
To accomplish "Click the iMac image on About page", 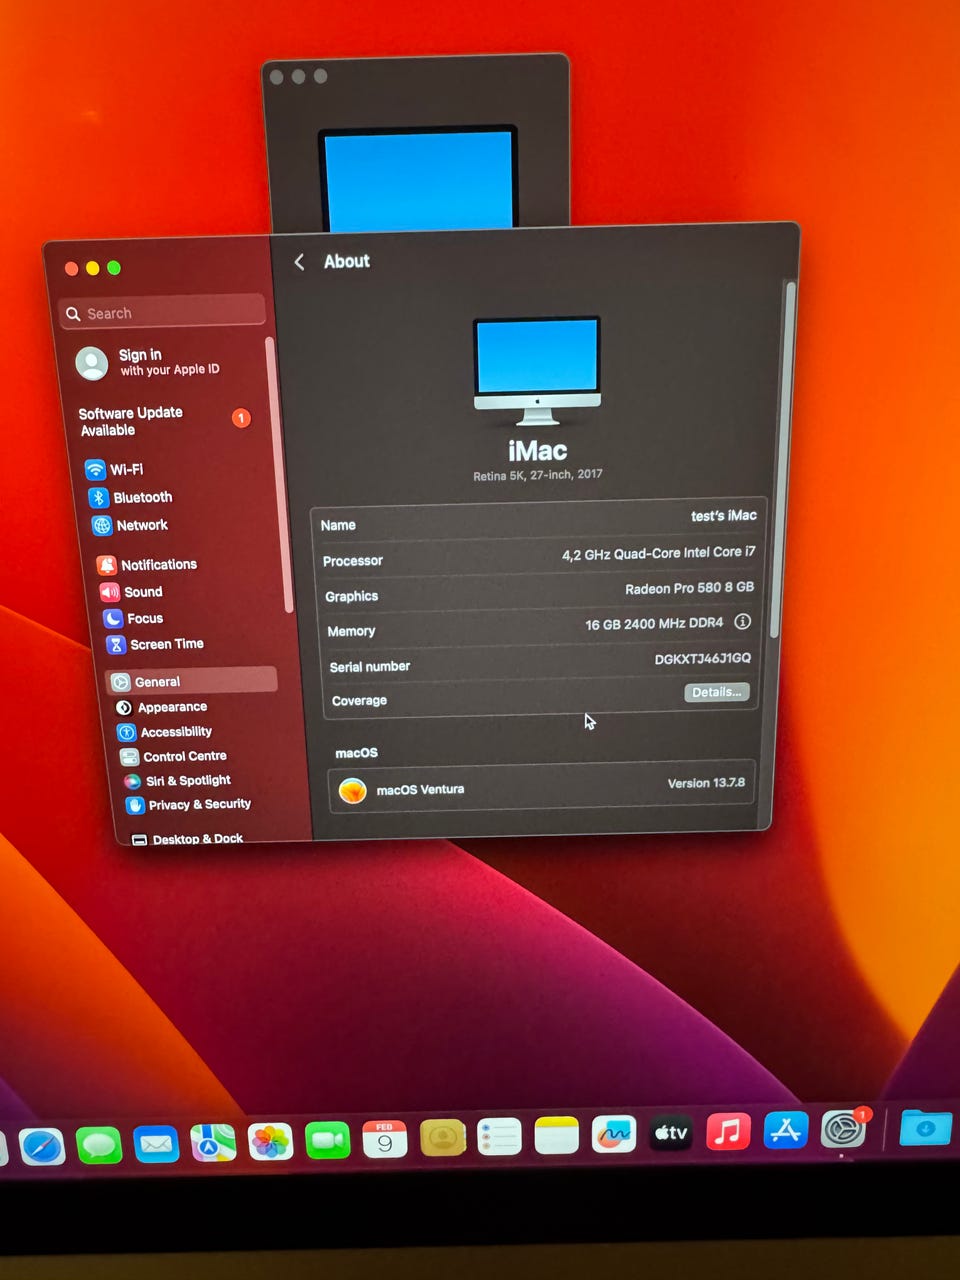I will (x=538, y=371).
